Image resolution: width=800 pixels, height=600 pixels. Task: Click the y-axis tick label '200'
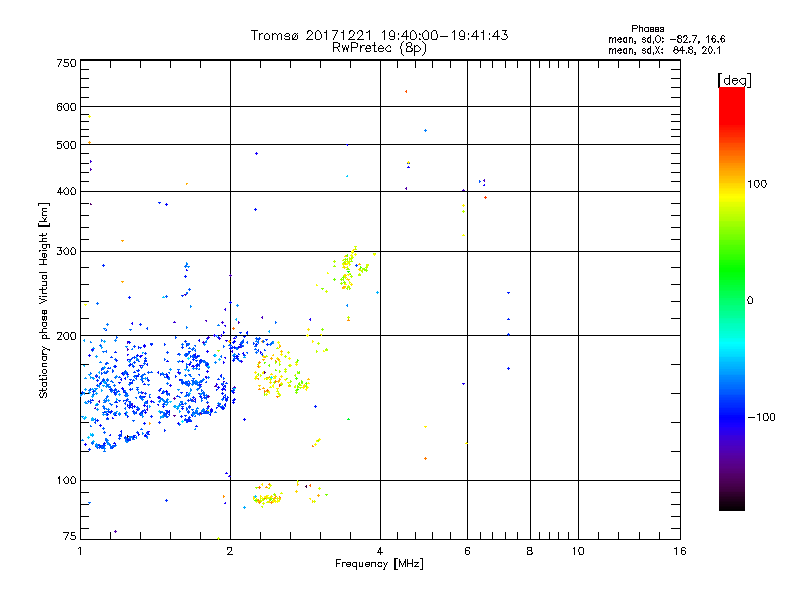point(66,336)
